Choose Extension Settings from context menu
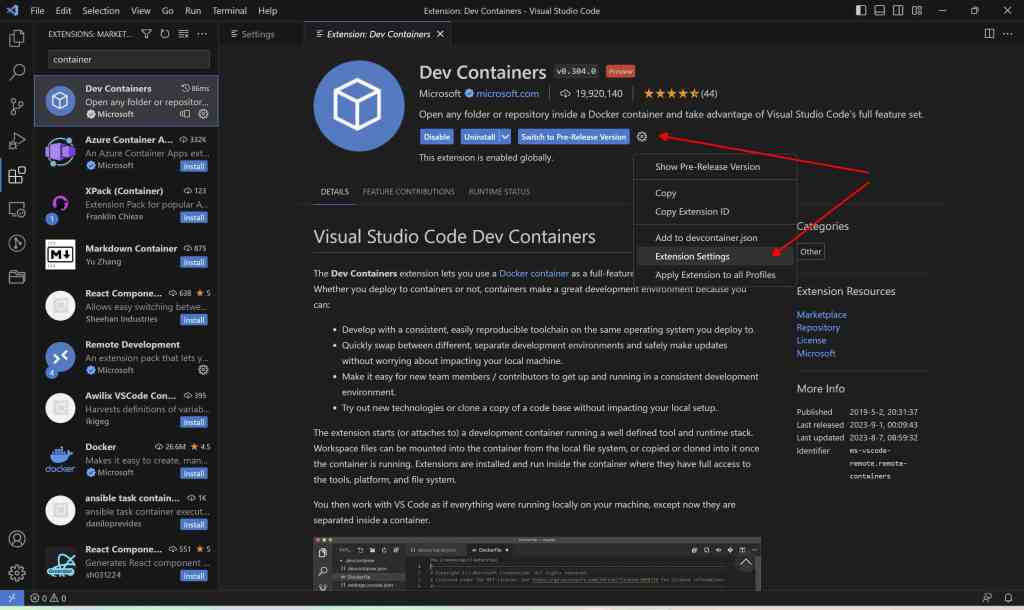Image resolution: width=1024 pixels, height=610 pixels. (x=715, y=257)
